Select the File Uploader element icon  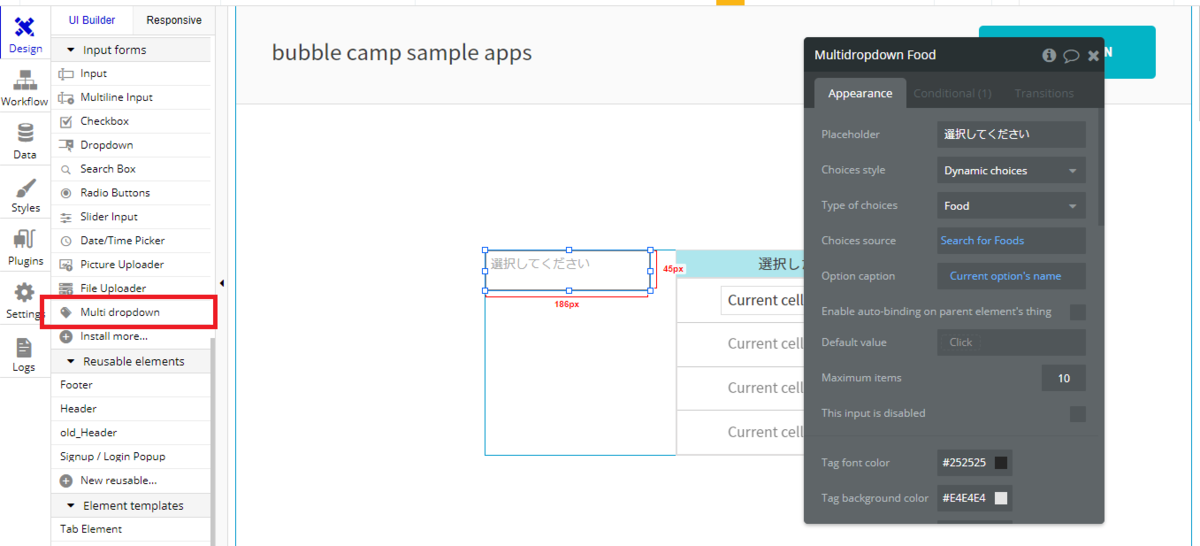66,289
